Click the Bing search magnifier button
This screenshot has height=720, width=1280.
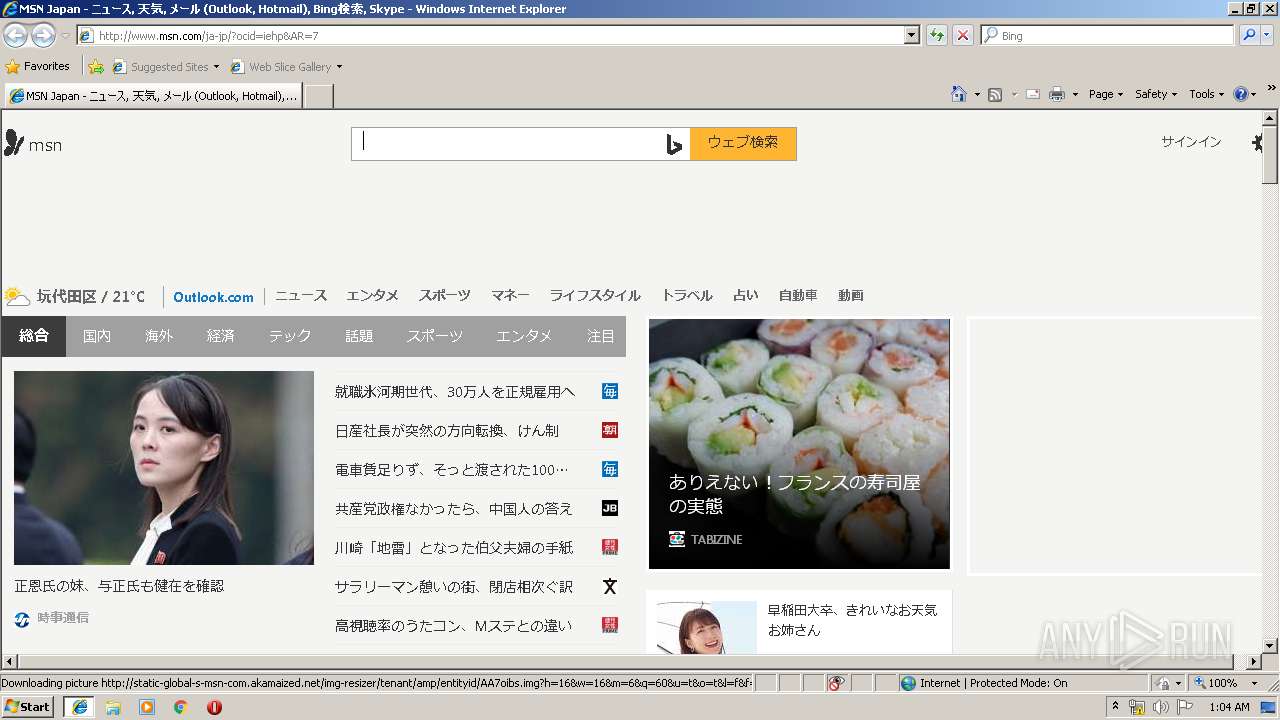[x=1249, y=35]
